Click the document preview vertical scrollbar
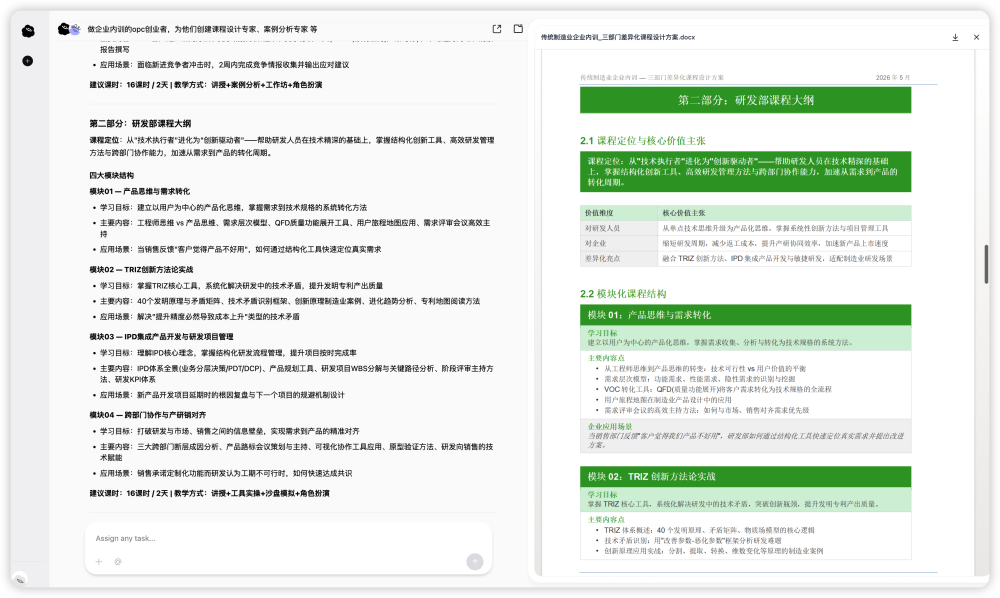Screen dimensions: 1000x598 tap(986, 264)
